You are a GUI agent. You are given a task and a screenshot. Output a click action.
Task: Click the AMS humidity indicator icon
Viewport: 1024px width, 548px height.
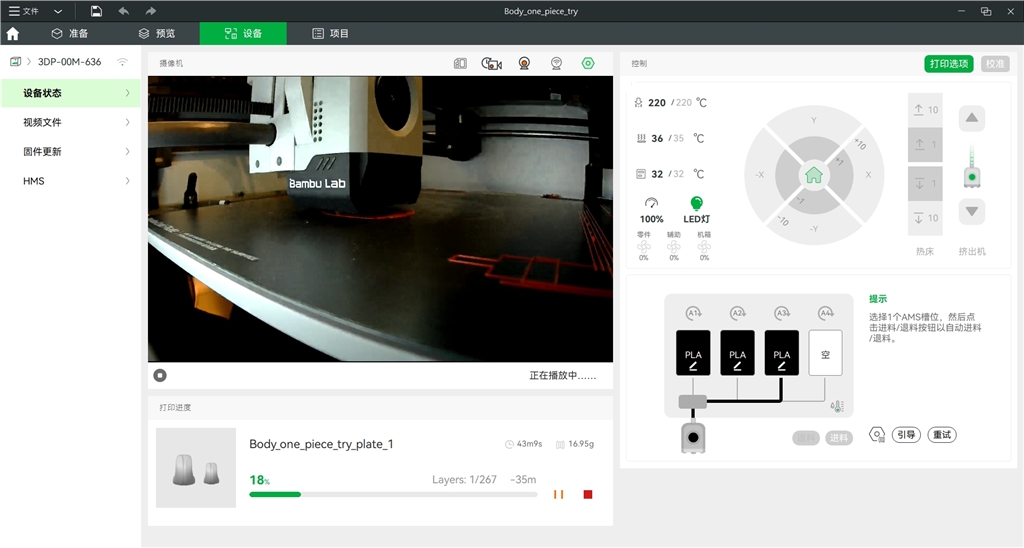point(837,407)
